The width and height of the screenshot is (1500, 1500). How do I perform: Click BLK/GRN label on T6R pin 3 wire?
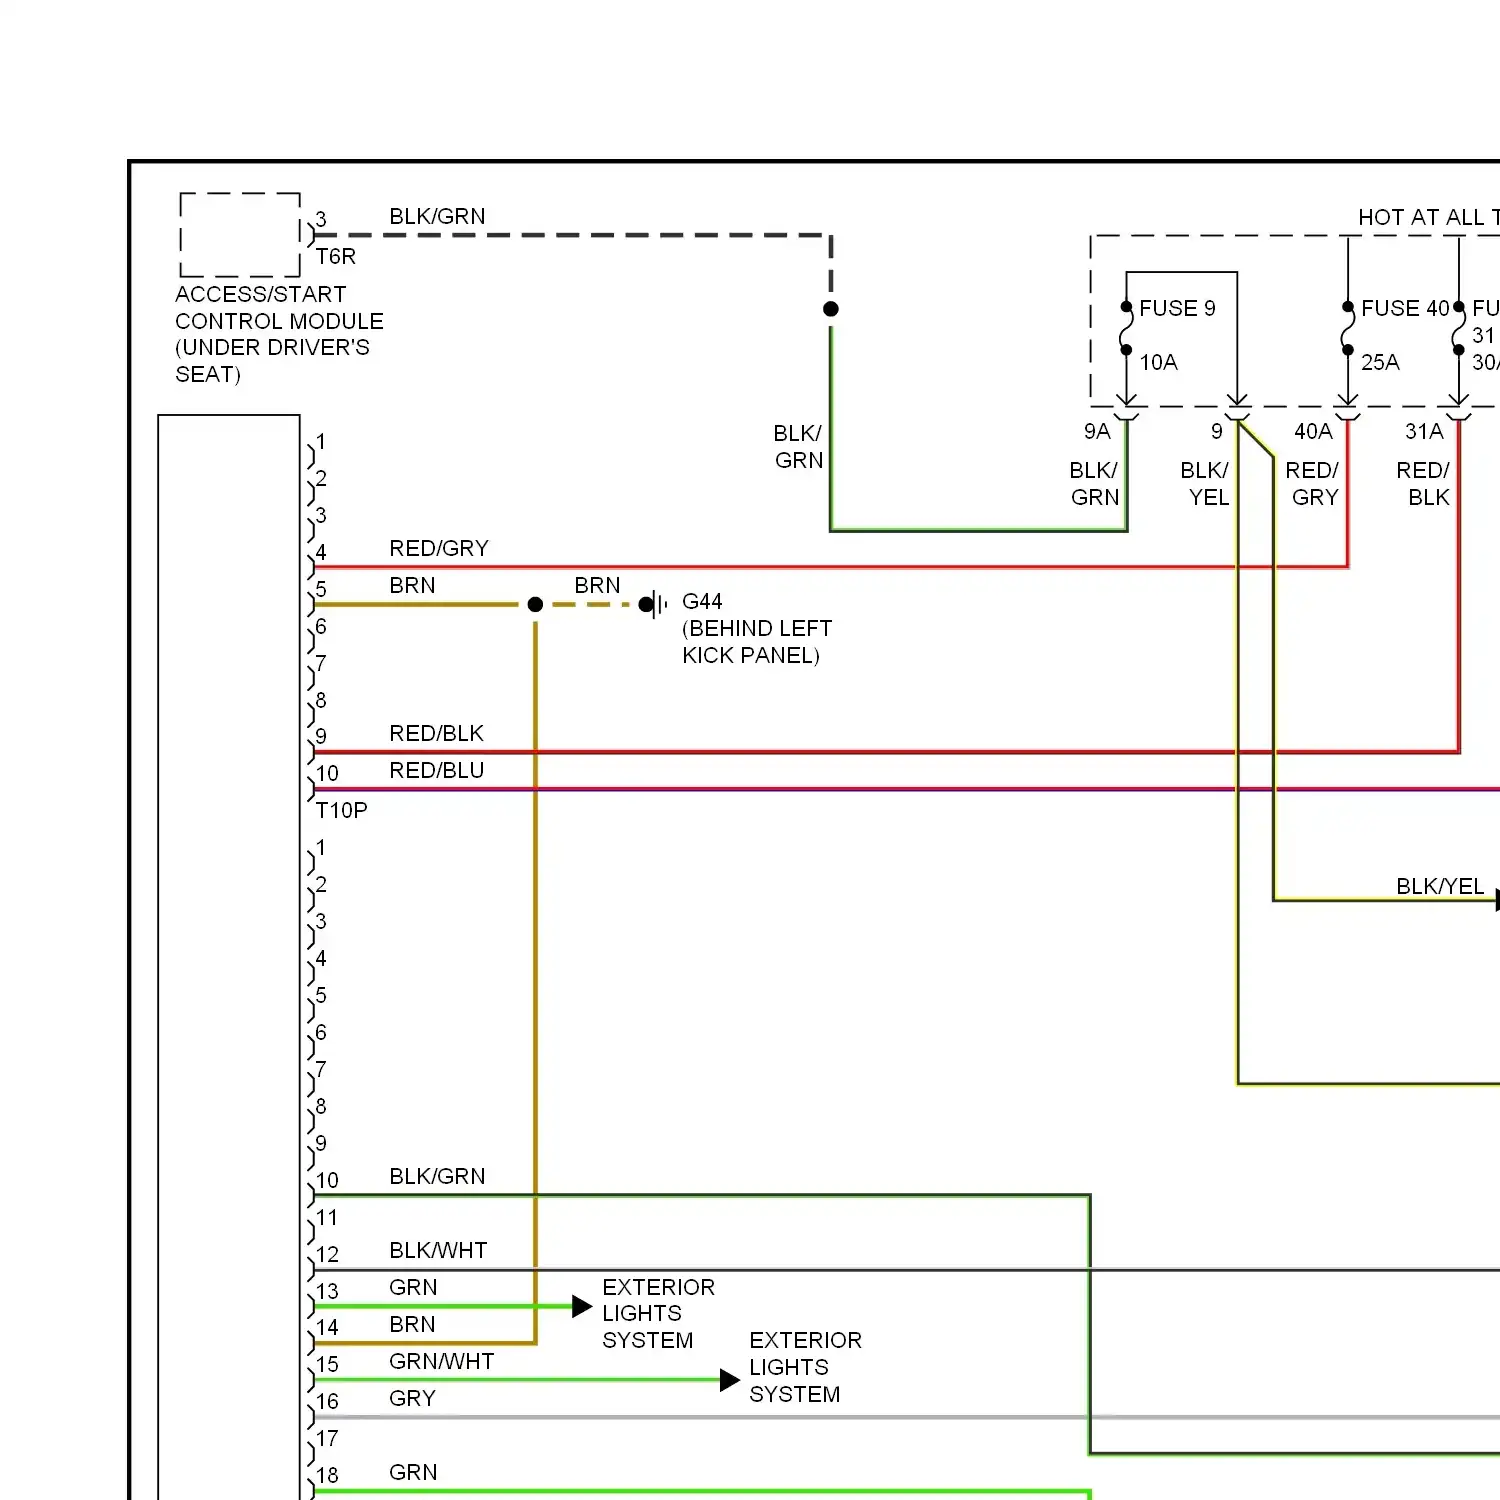point(437,216)
